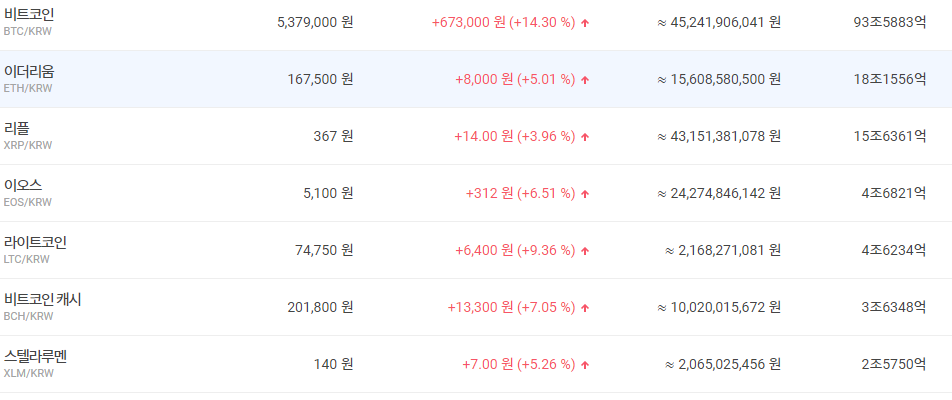Click the red up arrow for Ripple
The image size is (952, 400).
585,136
